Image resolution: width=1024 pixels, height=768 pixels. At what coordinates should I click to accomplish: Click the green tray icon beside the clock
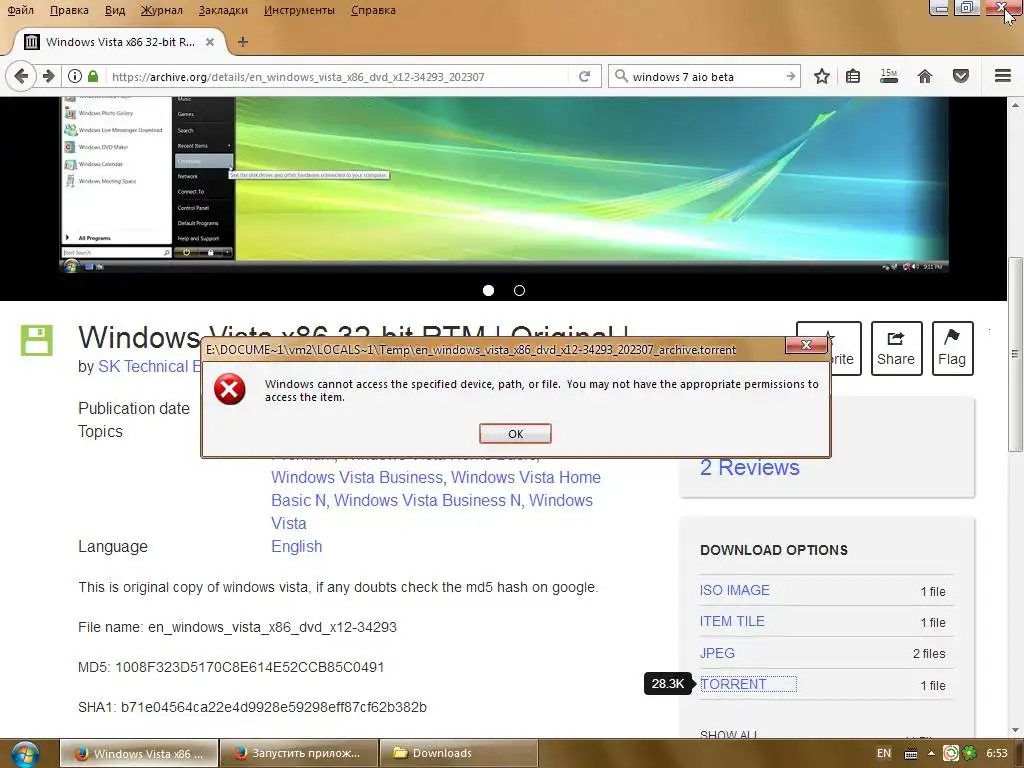[x=969, y=754]
